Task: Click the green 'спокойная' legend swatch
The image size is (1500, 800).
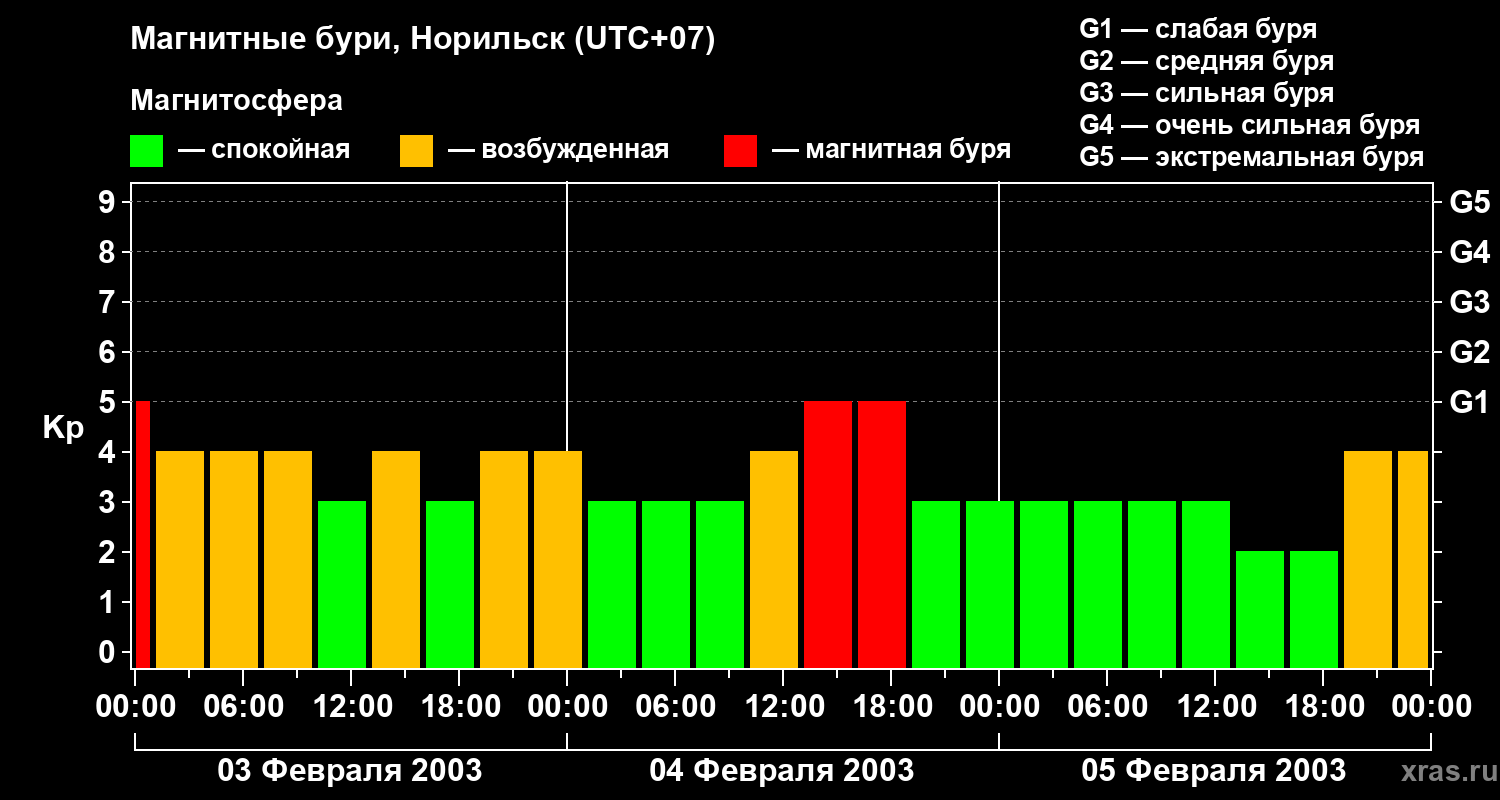Action: [146, 151]
